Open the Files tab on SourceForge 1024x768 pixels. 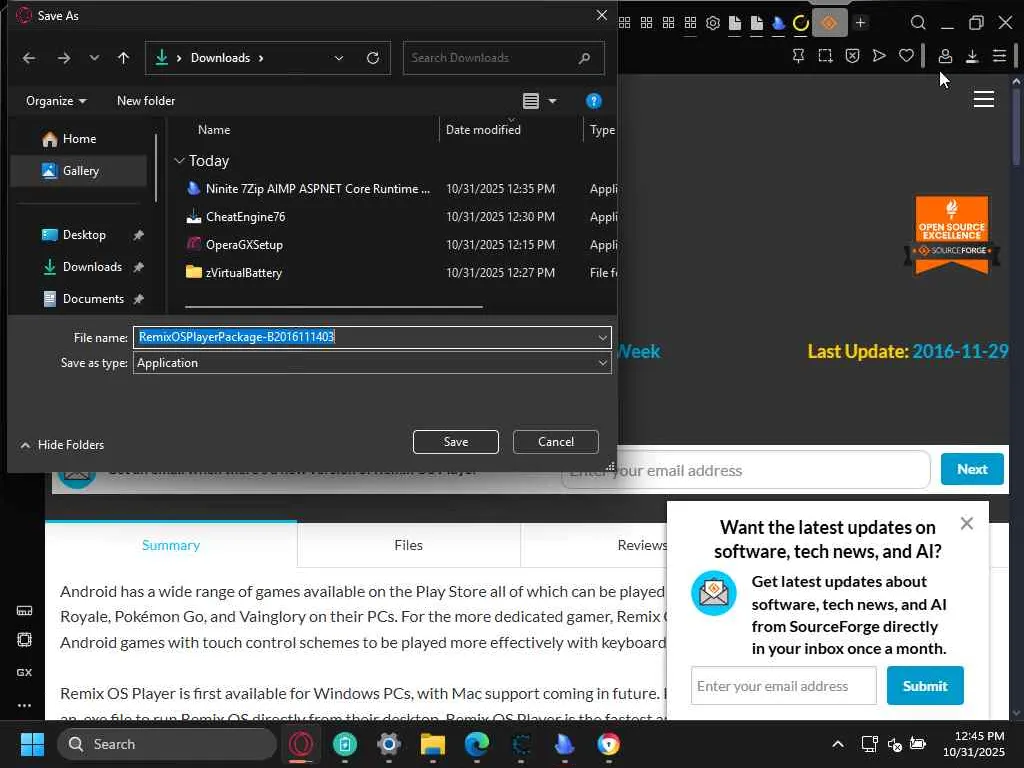click(408, 545)
